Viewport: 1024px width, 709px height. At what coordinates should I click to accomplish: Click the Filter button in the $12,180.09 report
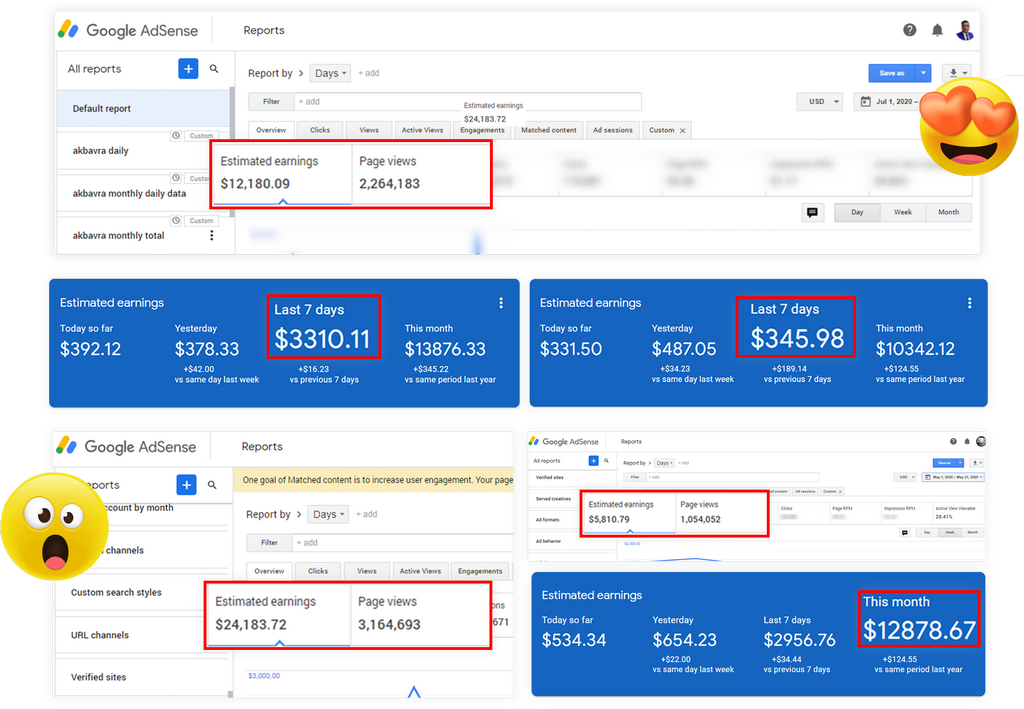pyautogui.click(x=271, y=102)
